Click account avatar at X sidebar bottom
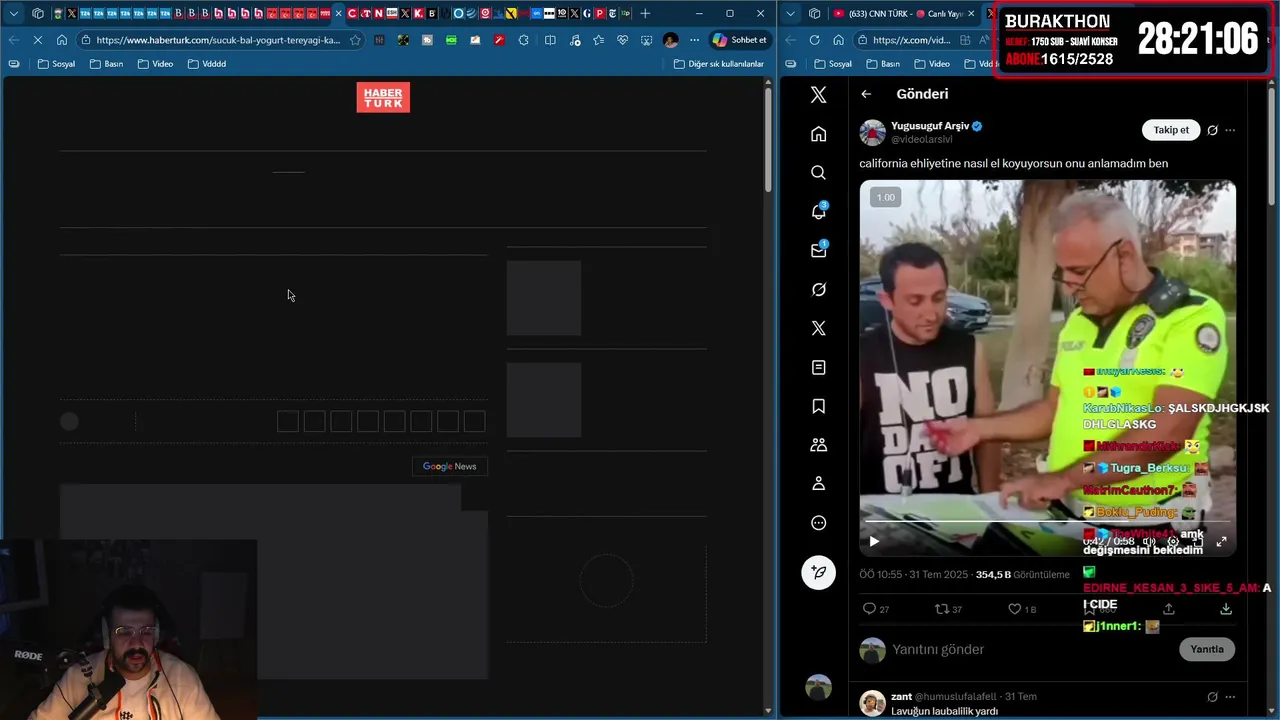The height and width of the screenshot is (720, 1280). 818,687
